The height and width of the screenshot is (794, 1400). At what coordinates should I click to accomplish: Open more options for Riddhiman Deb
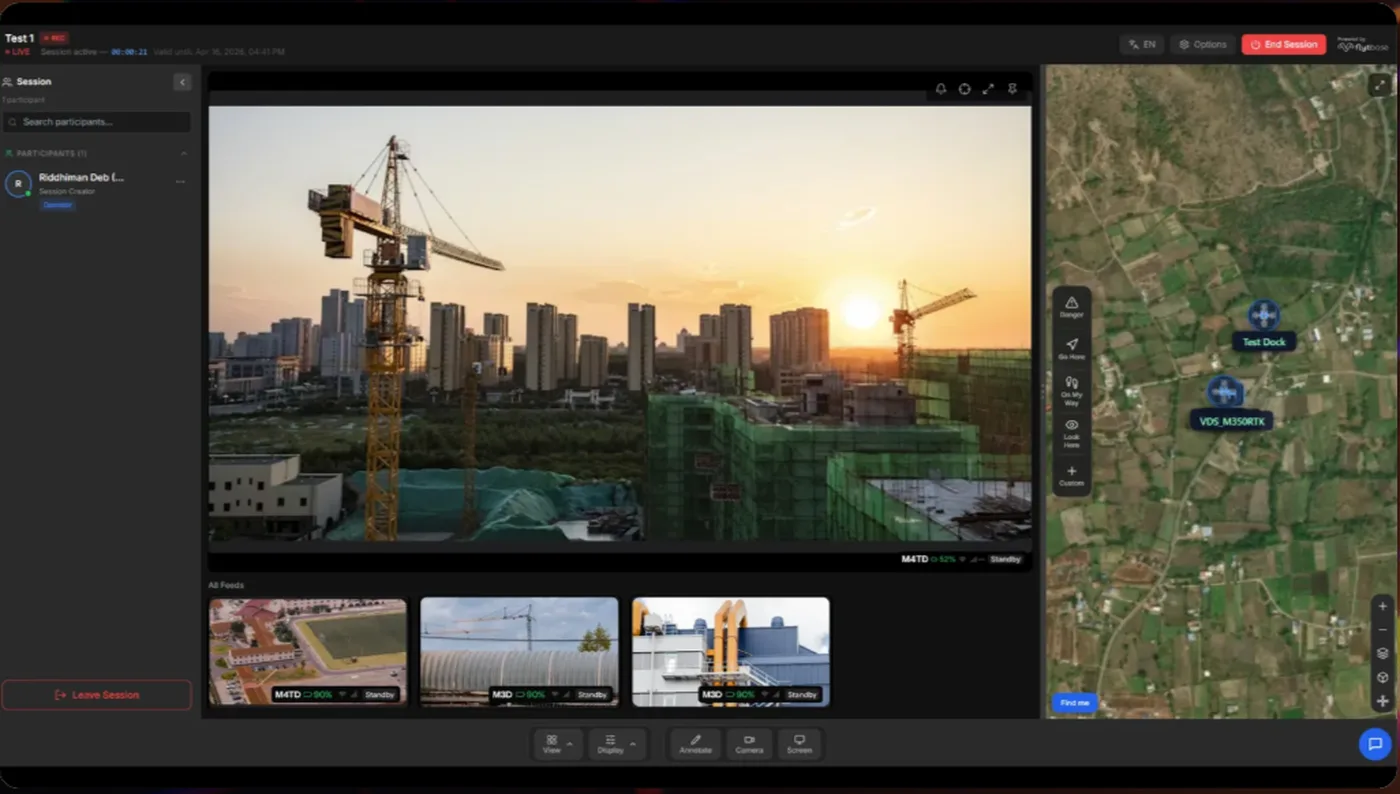click(181, 182)
